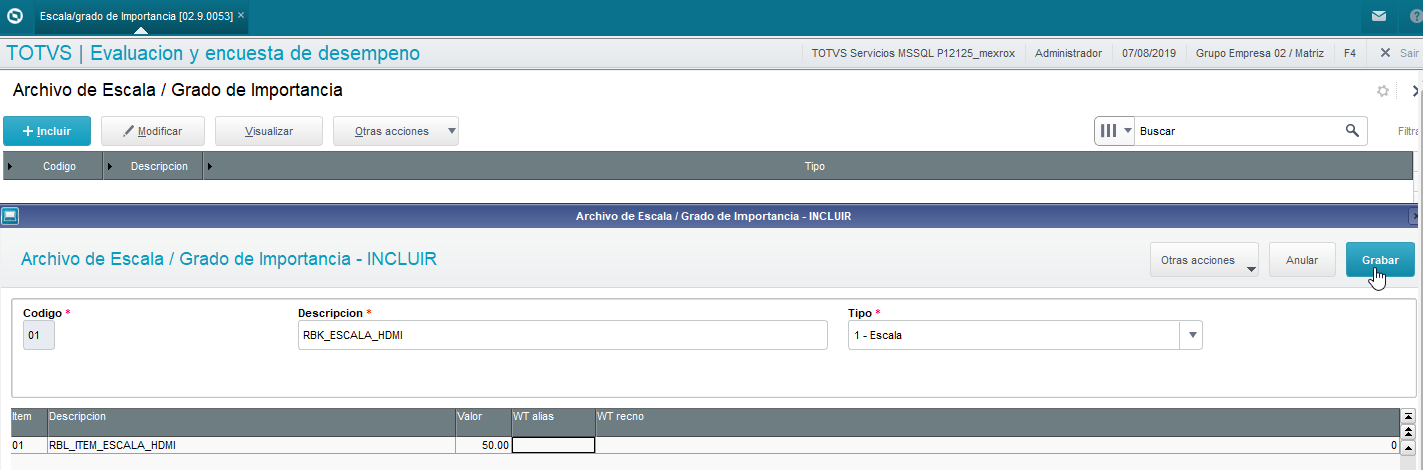
Task: Click the F4 shortcut in header bar
Action: point(1350,53)
